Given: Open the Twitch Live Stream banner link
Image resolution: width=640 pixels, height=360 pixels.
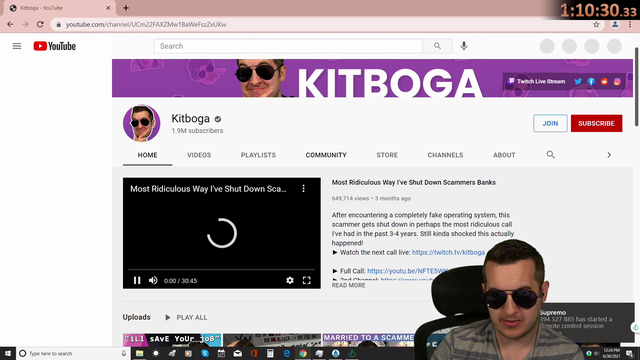Looking at the screenshot, I should 537,81.
